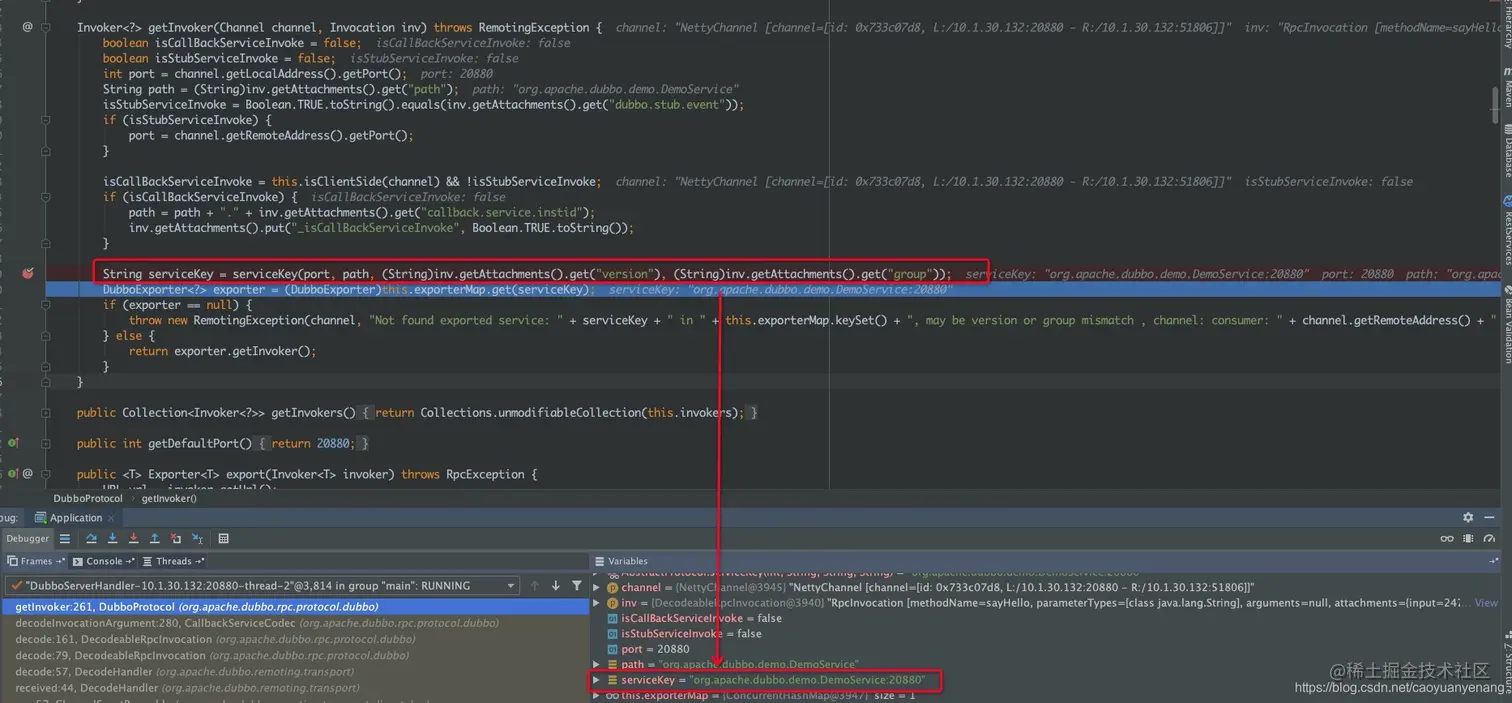Close the Application debug tab
Image resolution: width=1512 pixels, height=703 pixels.
(112, 518)
